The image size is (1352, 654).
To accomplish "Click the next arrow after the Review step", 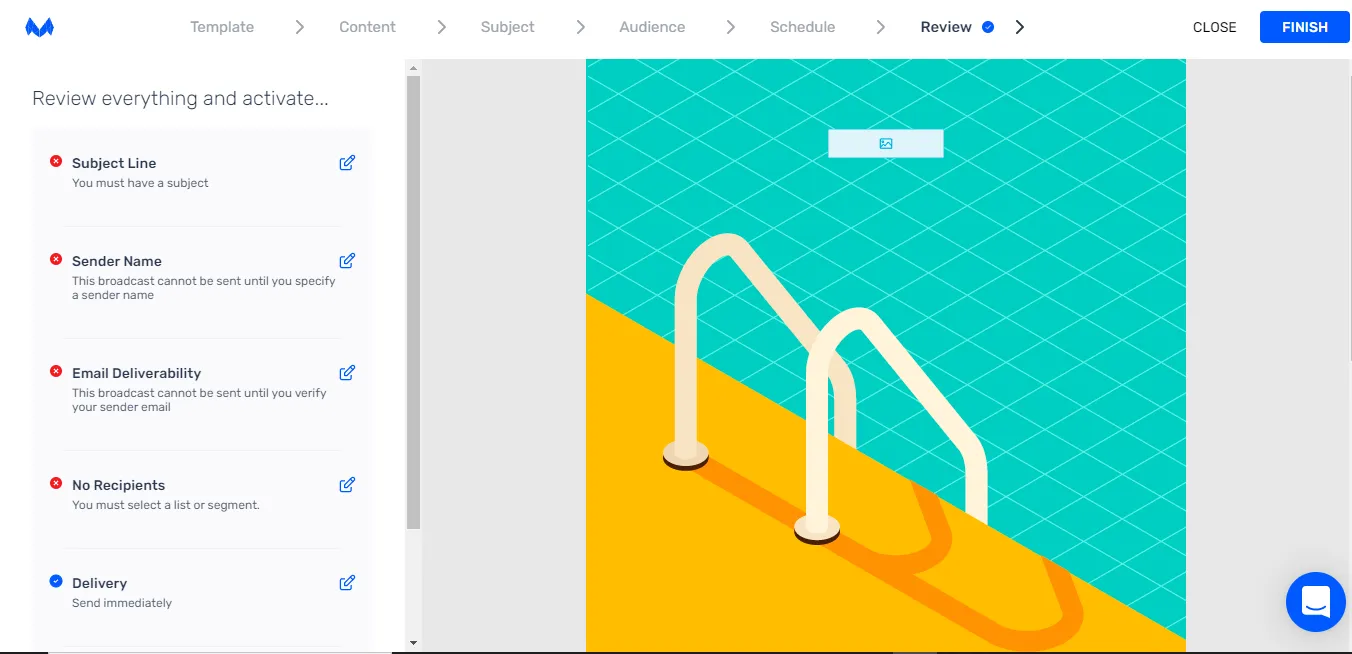I will coord(1020,27).
